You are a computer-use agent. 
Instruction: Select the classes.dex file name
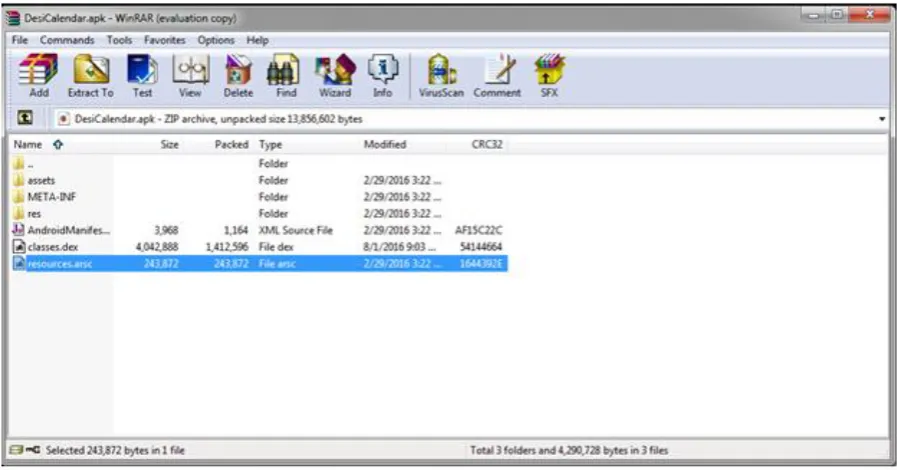point(53,247)
